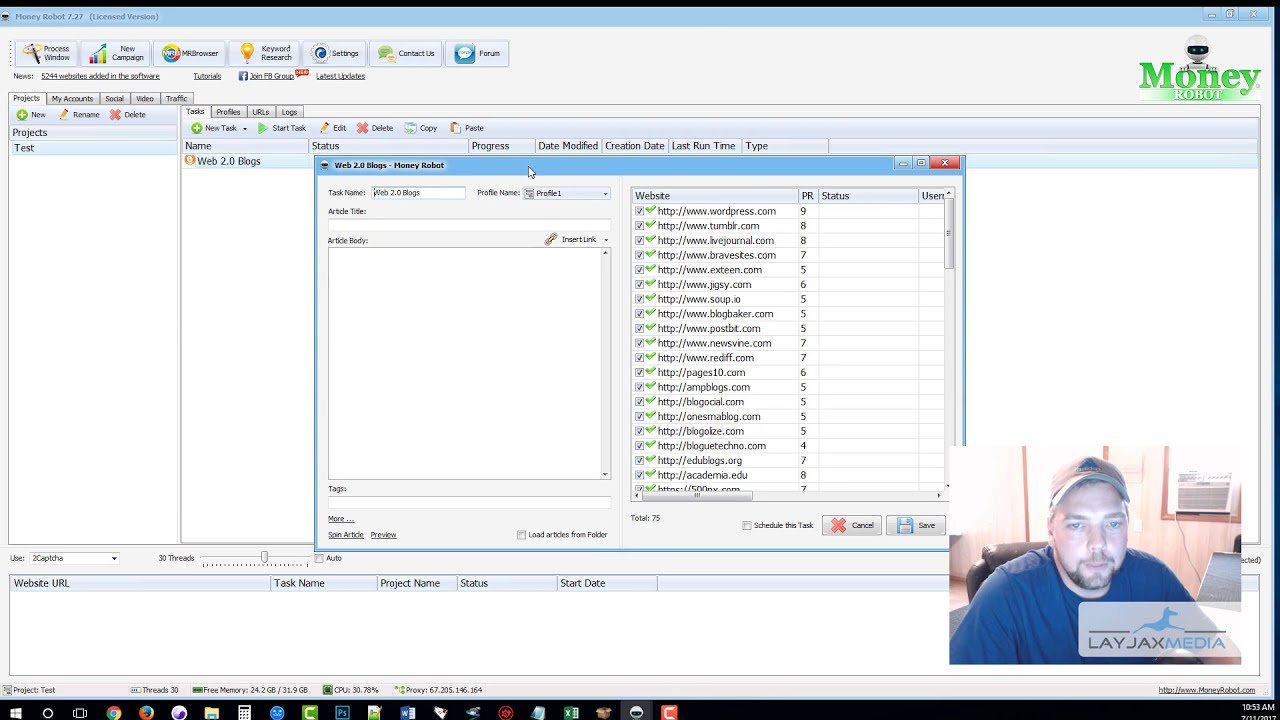1280x720 pixels.
Task: Open Photoshop from the taskbar
Action: 342,713
